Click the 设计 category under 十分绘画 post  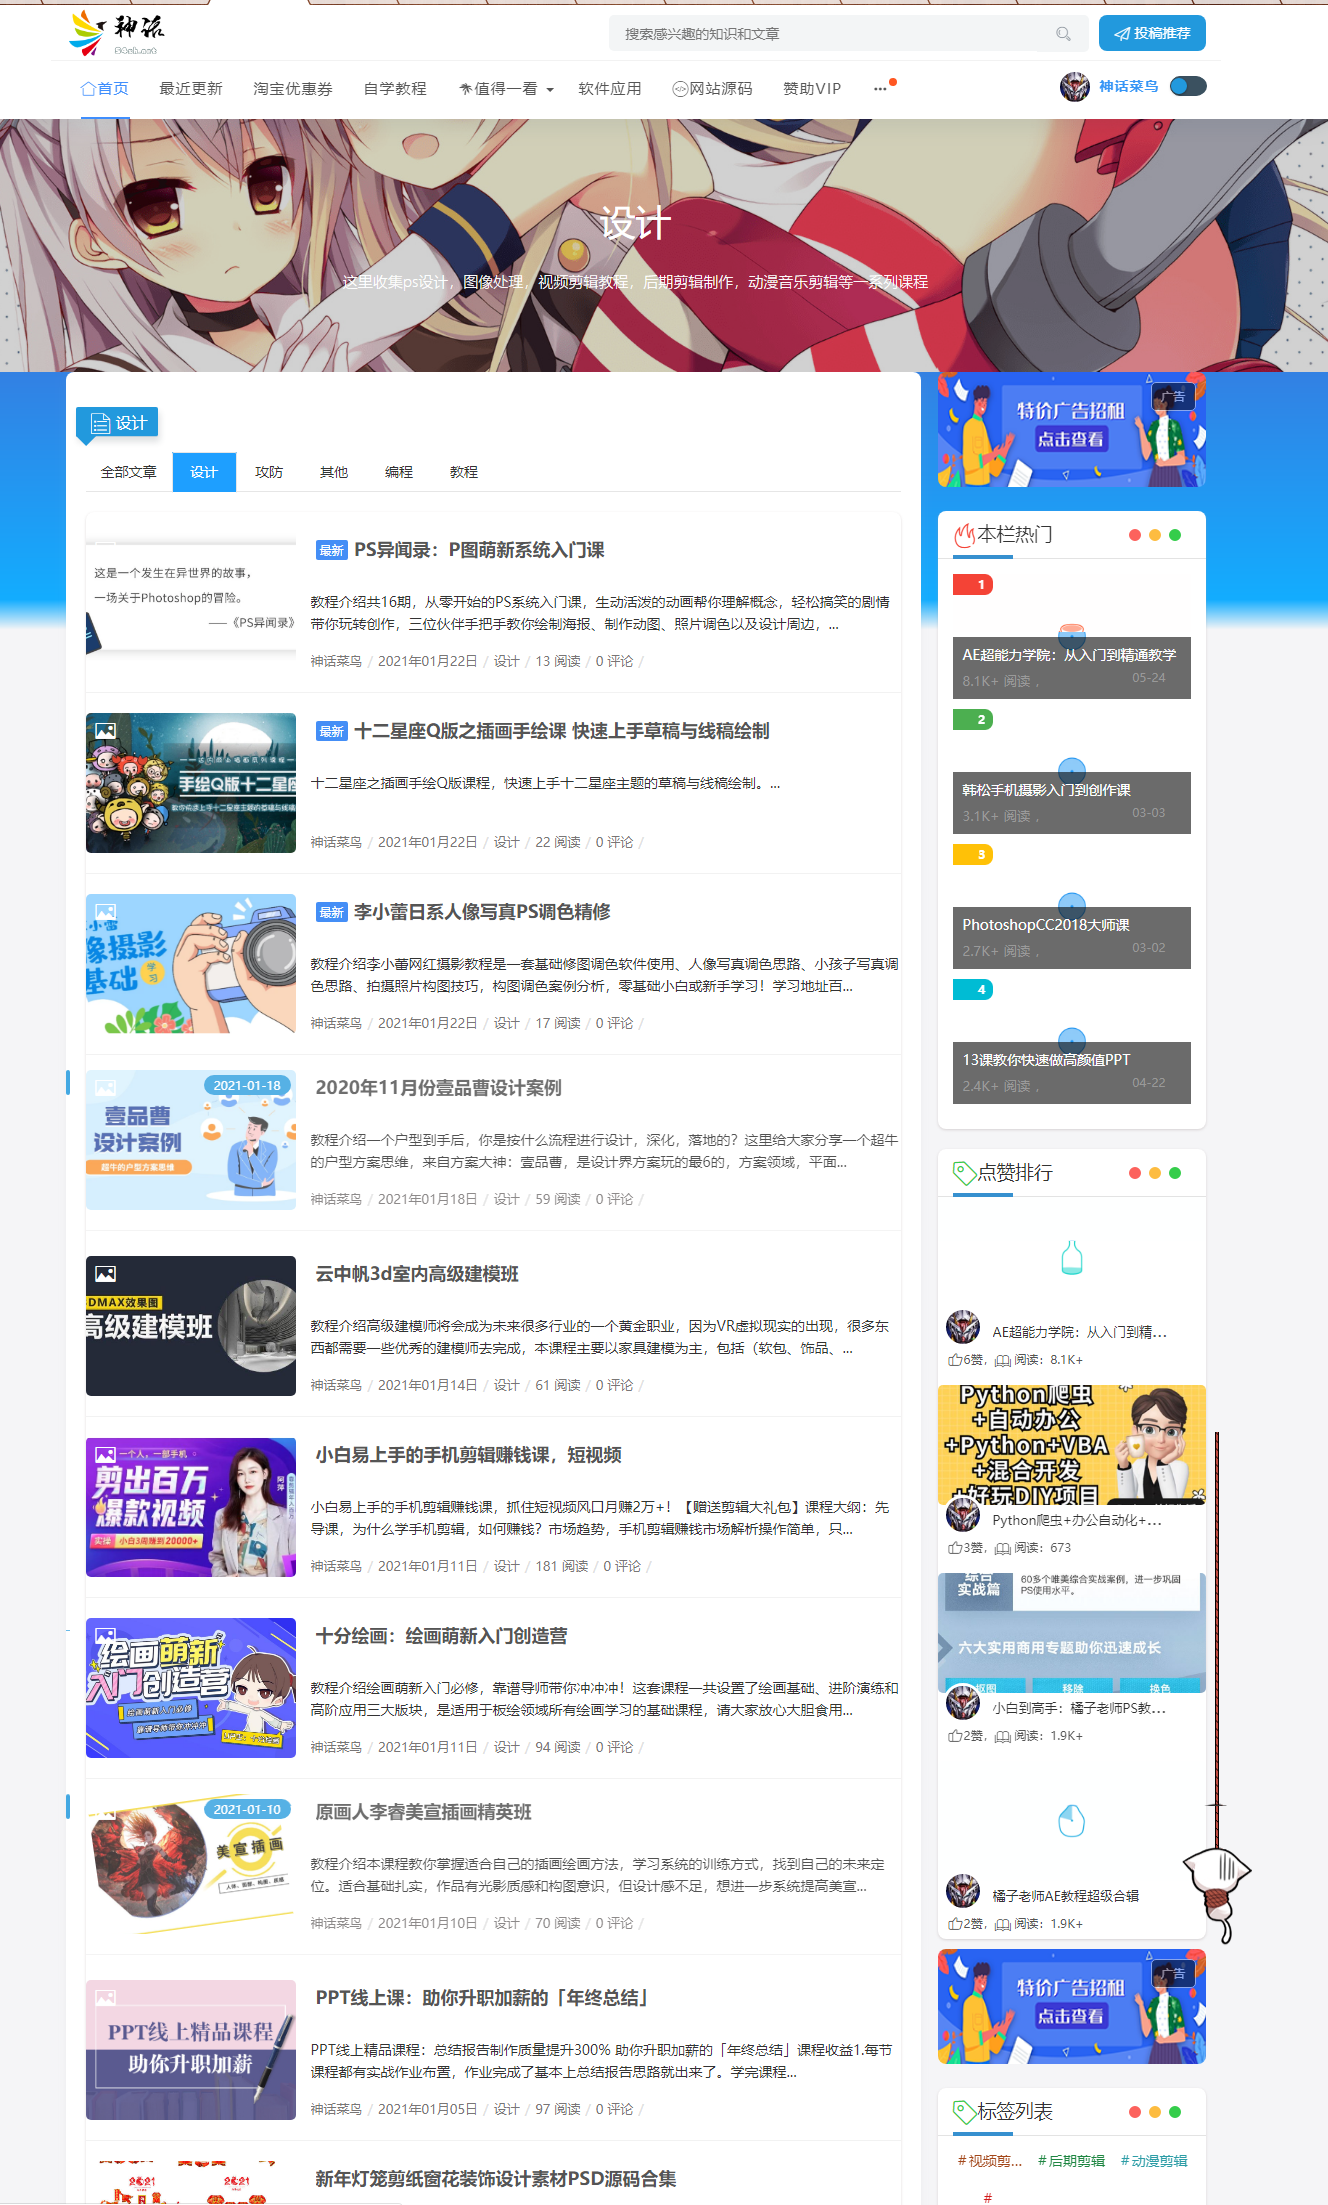pos(506,1747)
